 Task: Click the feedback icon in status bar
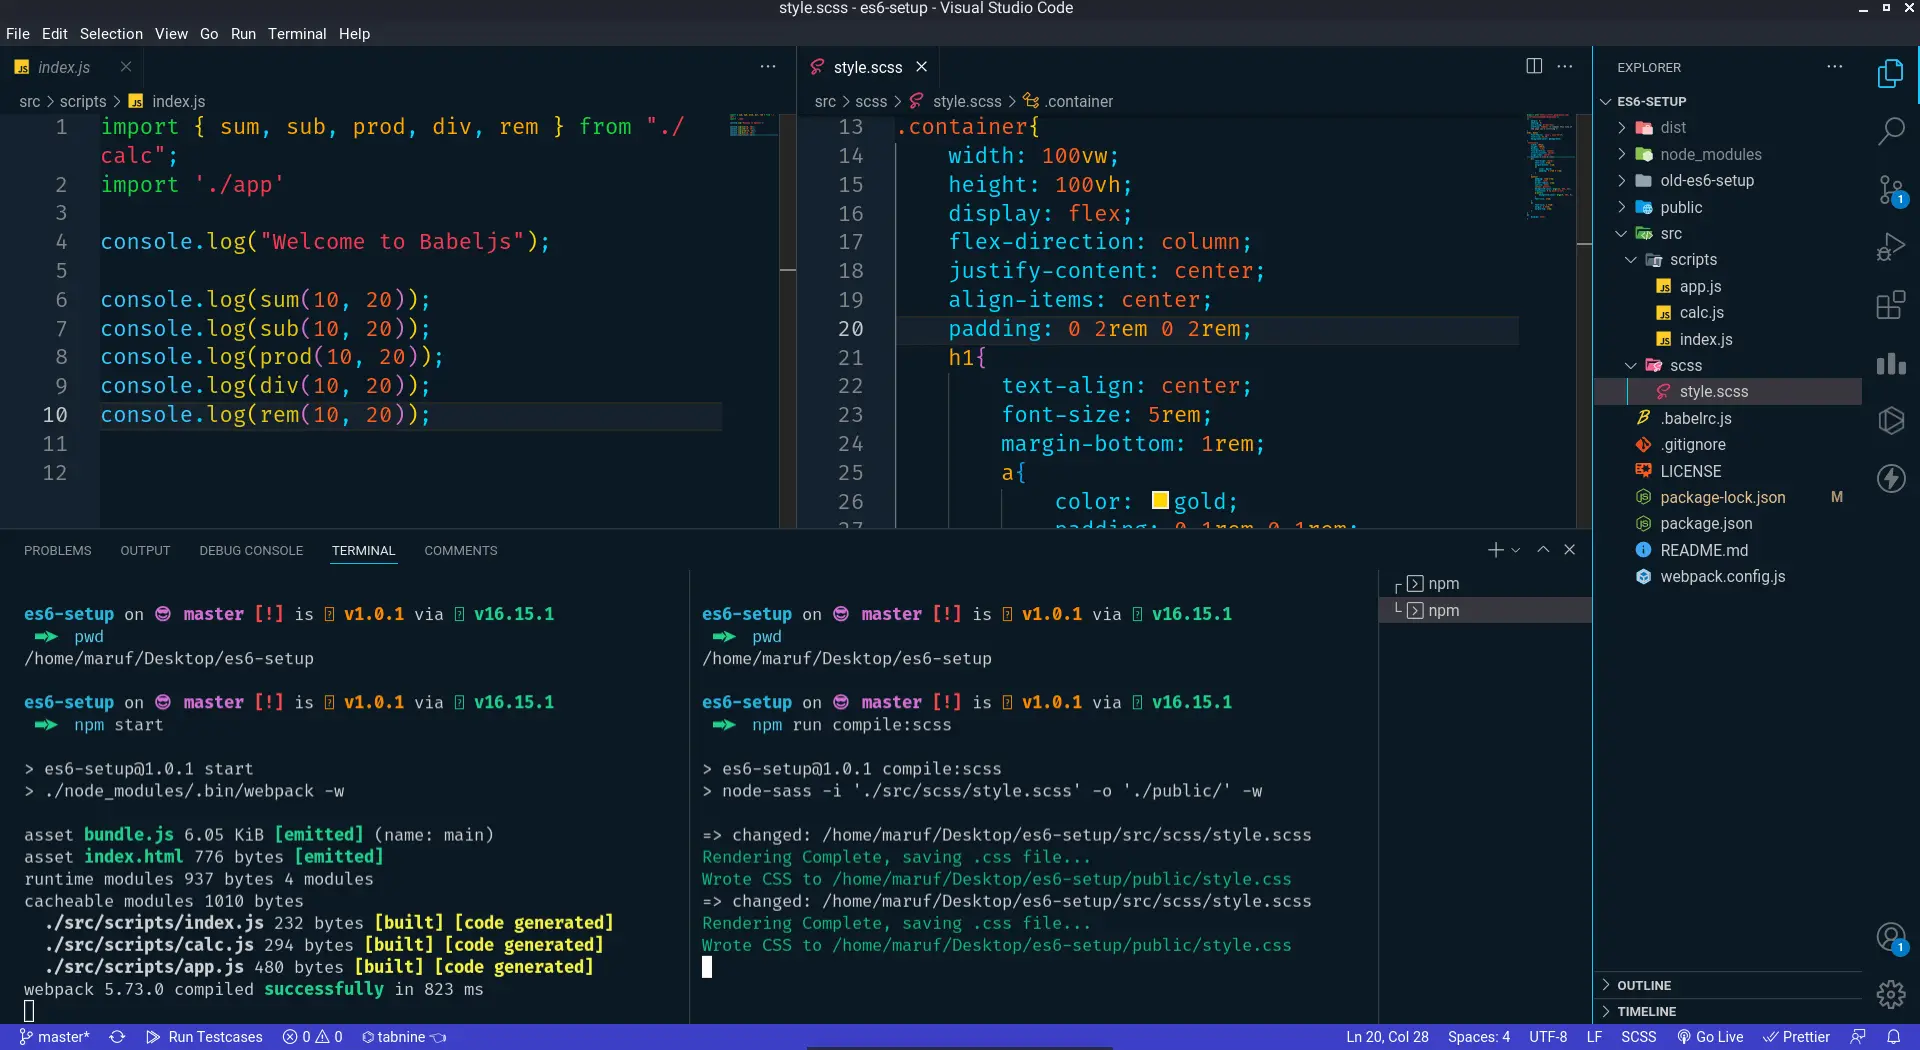(x=1858, y=1037)
